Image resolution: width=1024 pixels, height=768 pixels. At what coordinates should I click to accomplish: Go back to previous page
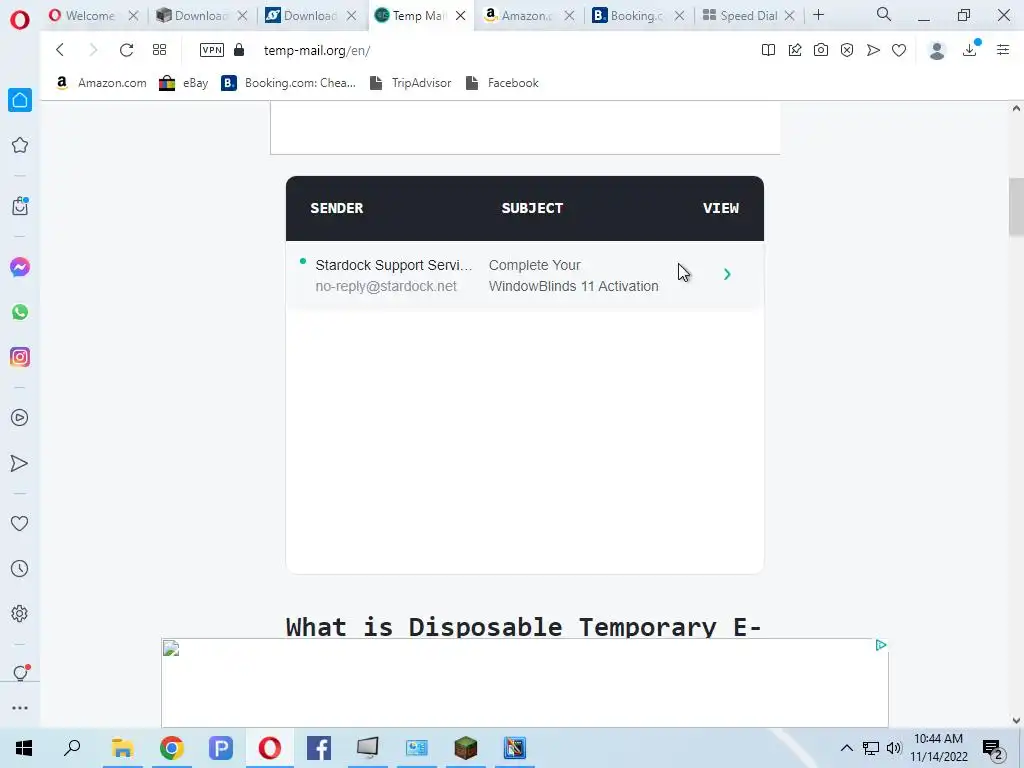(60, 50)
